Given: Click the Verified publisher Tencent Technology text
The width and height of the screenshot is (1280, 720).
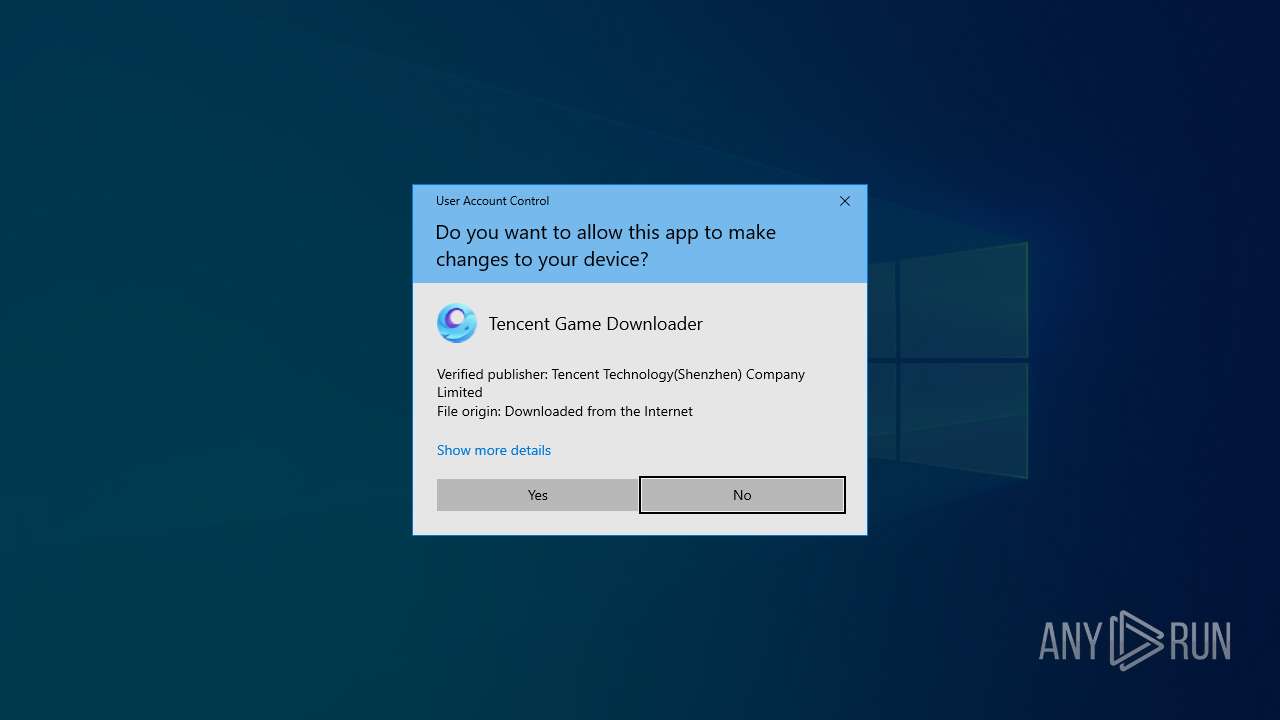Looking at the screenshot, I should click(621, 383).
